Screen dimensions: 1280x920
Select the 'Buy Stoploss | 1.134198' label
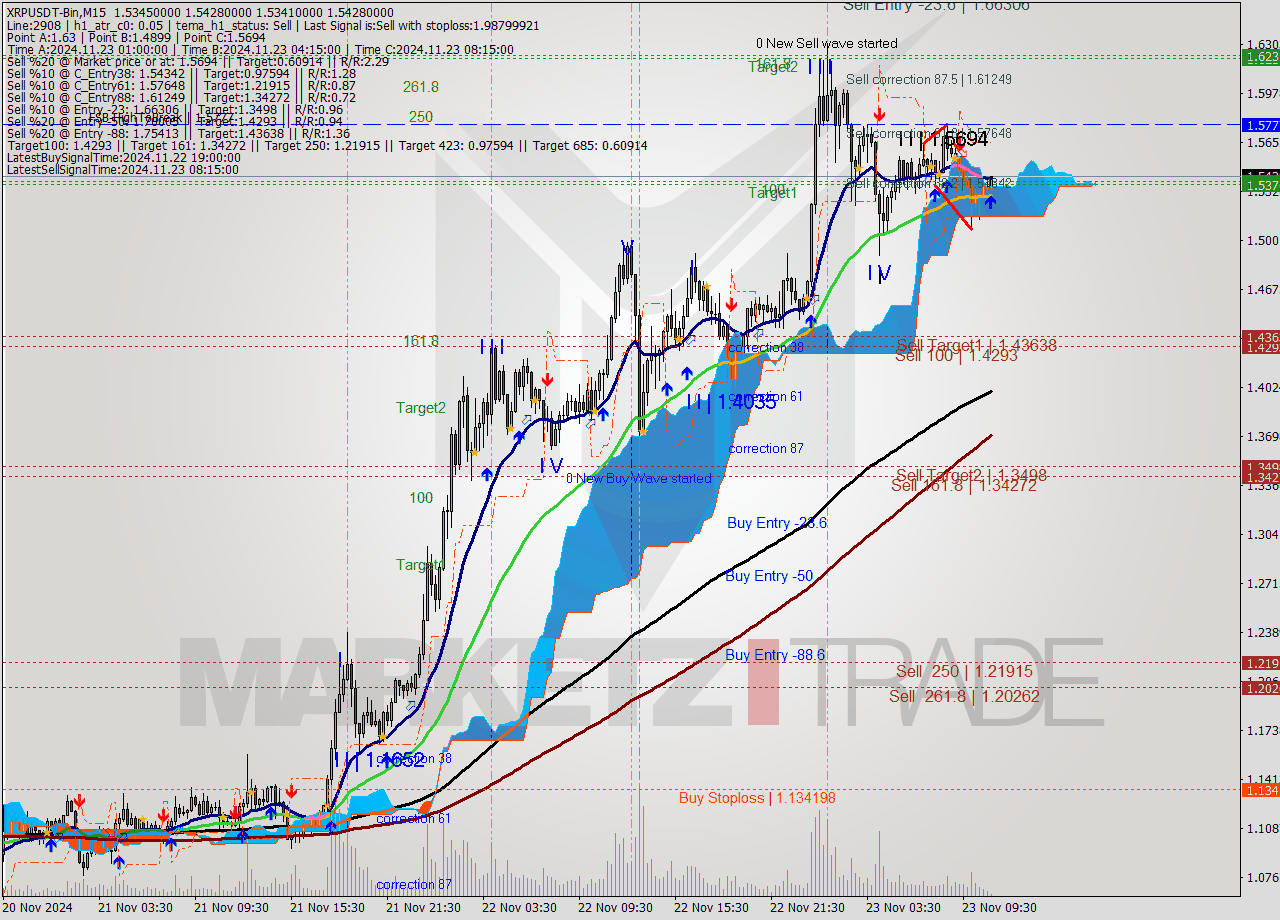click(757, 797)
